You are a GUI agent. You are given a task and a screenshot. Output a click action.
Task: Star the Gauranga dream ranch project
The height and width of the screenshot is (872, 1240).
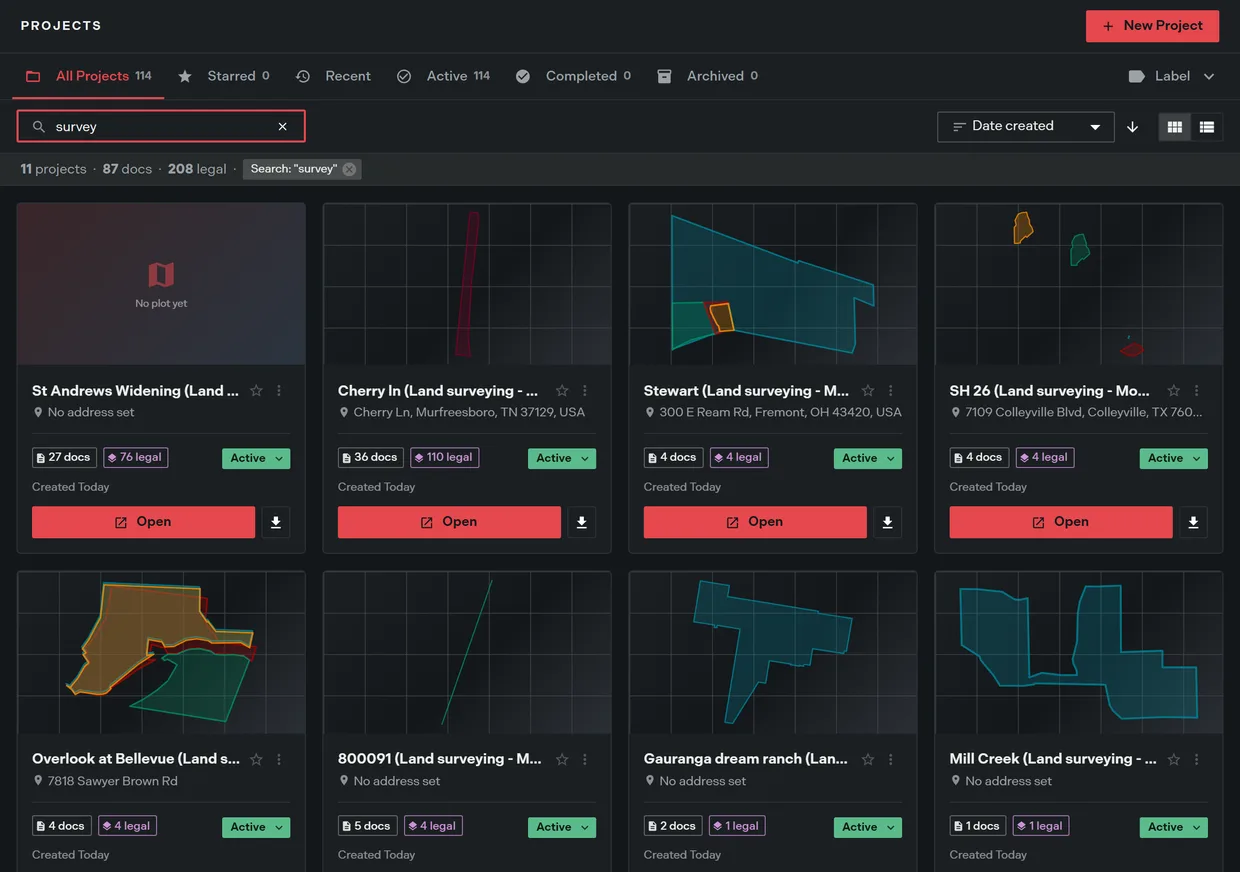click(868, 759)
